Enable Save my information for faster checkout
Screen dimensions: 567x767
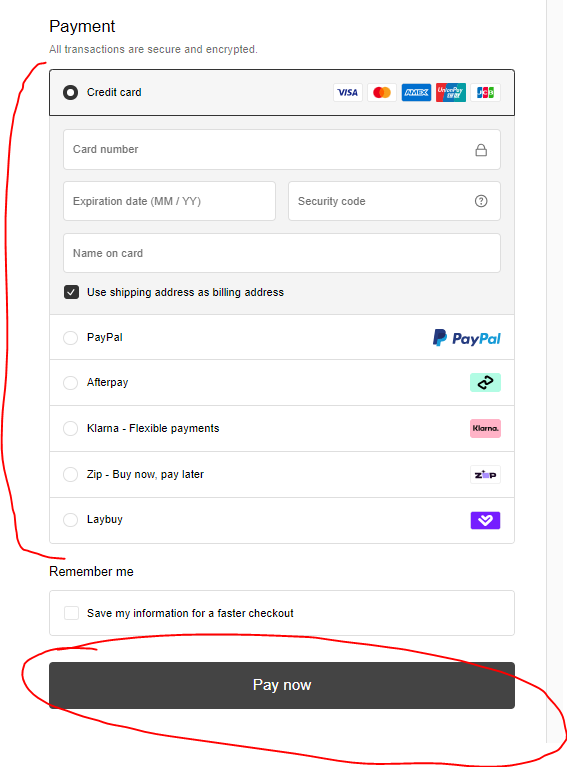point(71,613)
